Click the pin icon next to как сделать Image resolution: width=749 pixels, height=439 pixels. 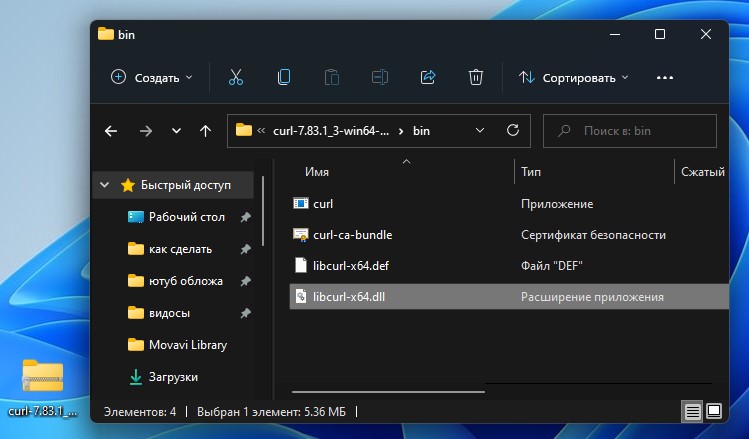coord(246,249)
